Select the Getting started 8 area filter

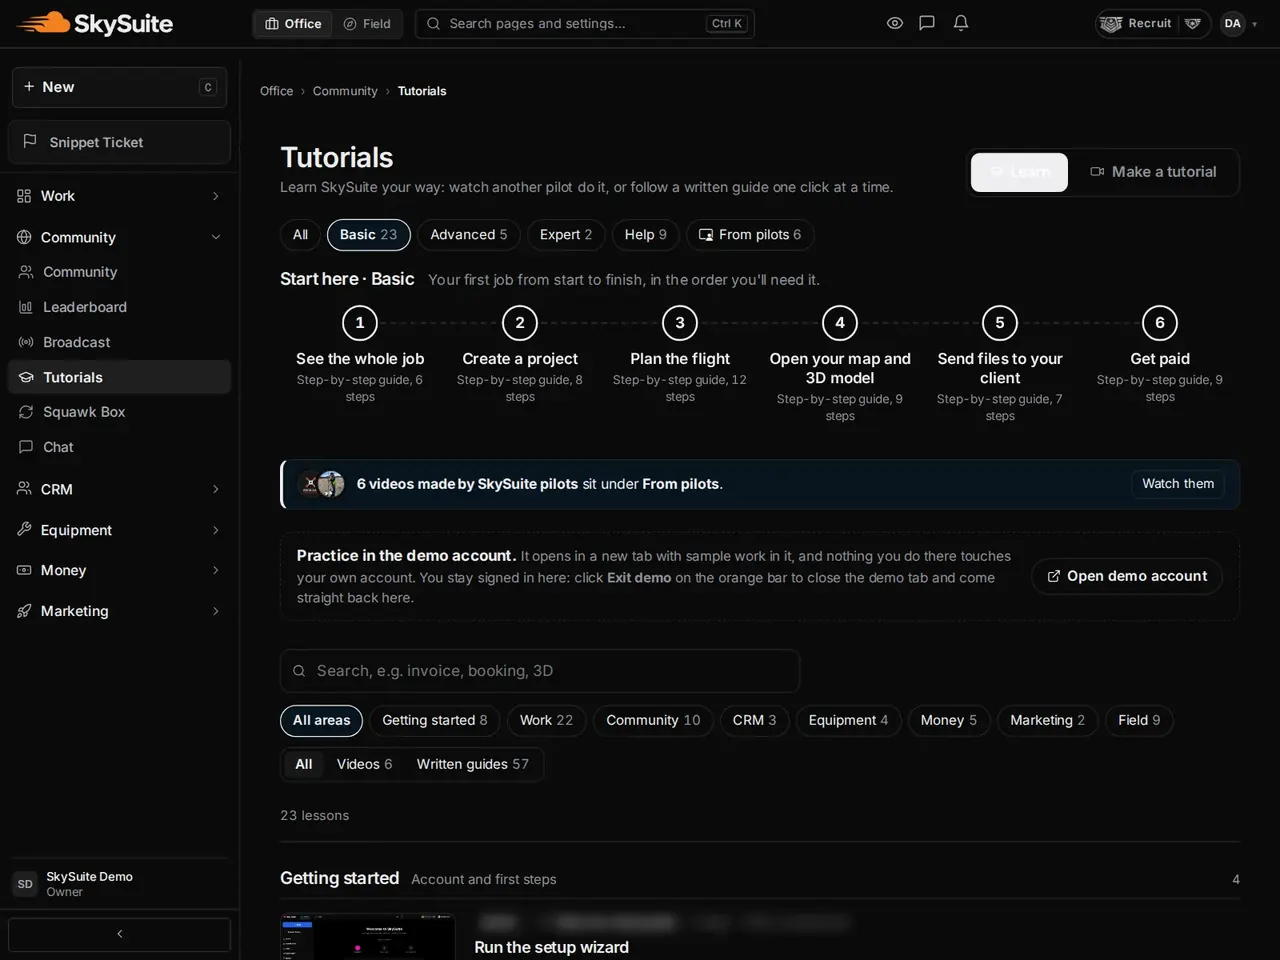tap(435, 720)
